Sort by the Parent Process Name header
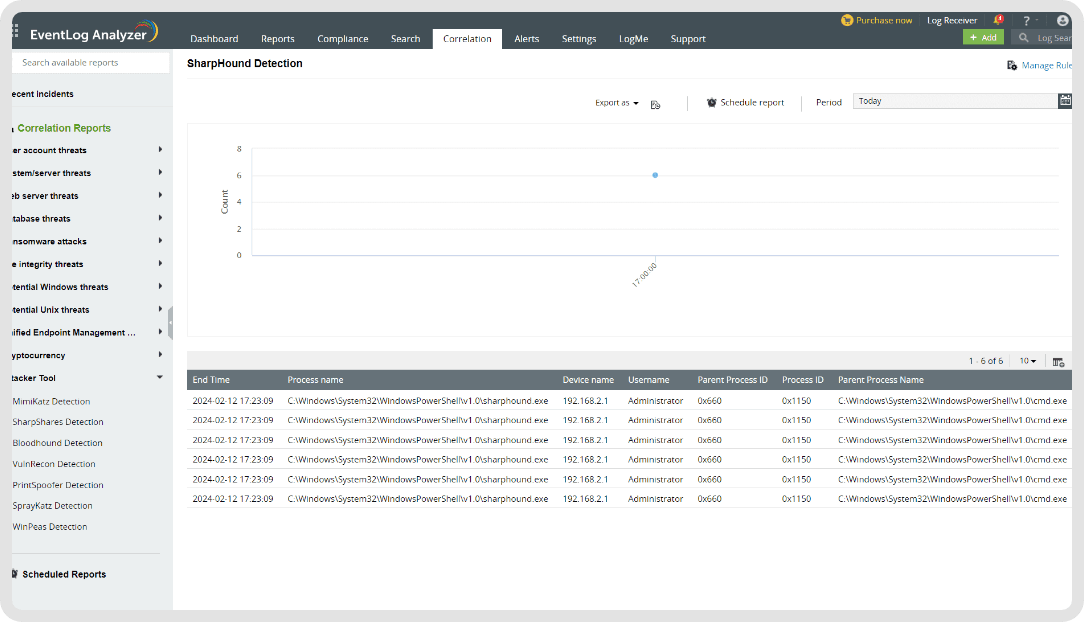 pos(881,380)
